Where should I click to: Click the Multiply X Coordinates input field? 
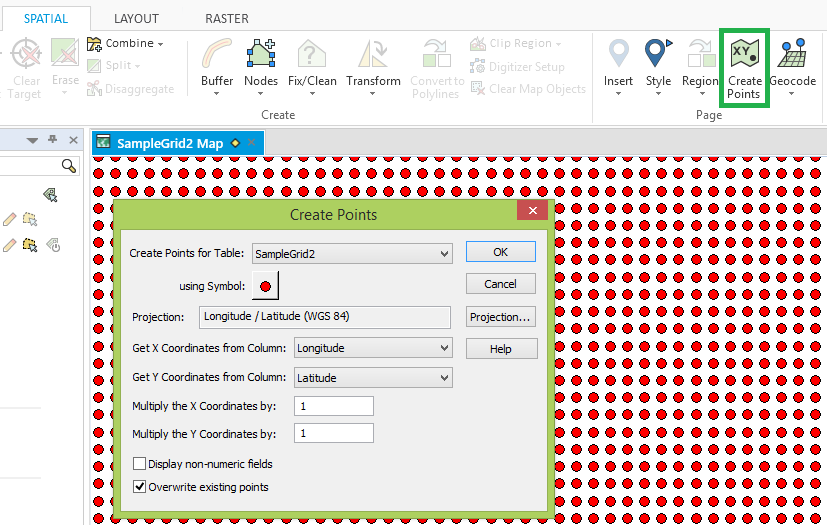[x=334, y=406]
